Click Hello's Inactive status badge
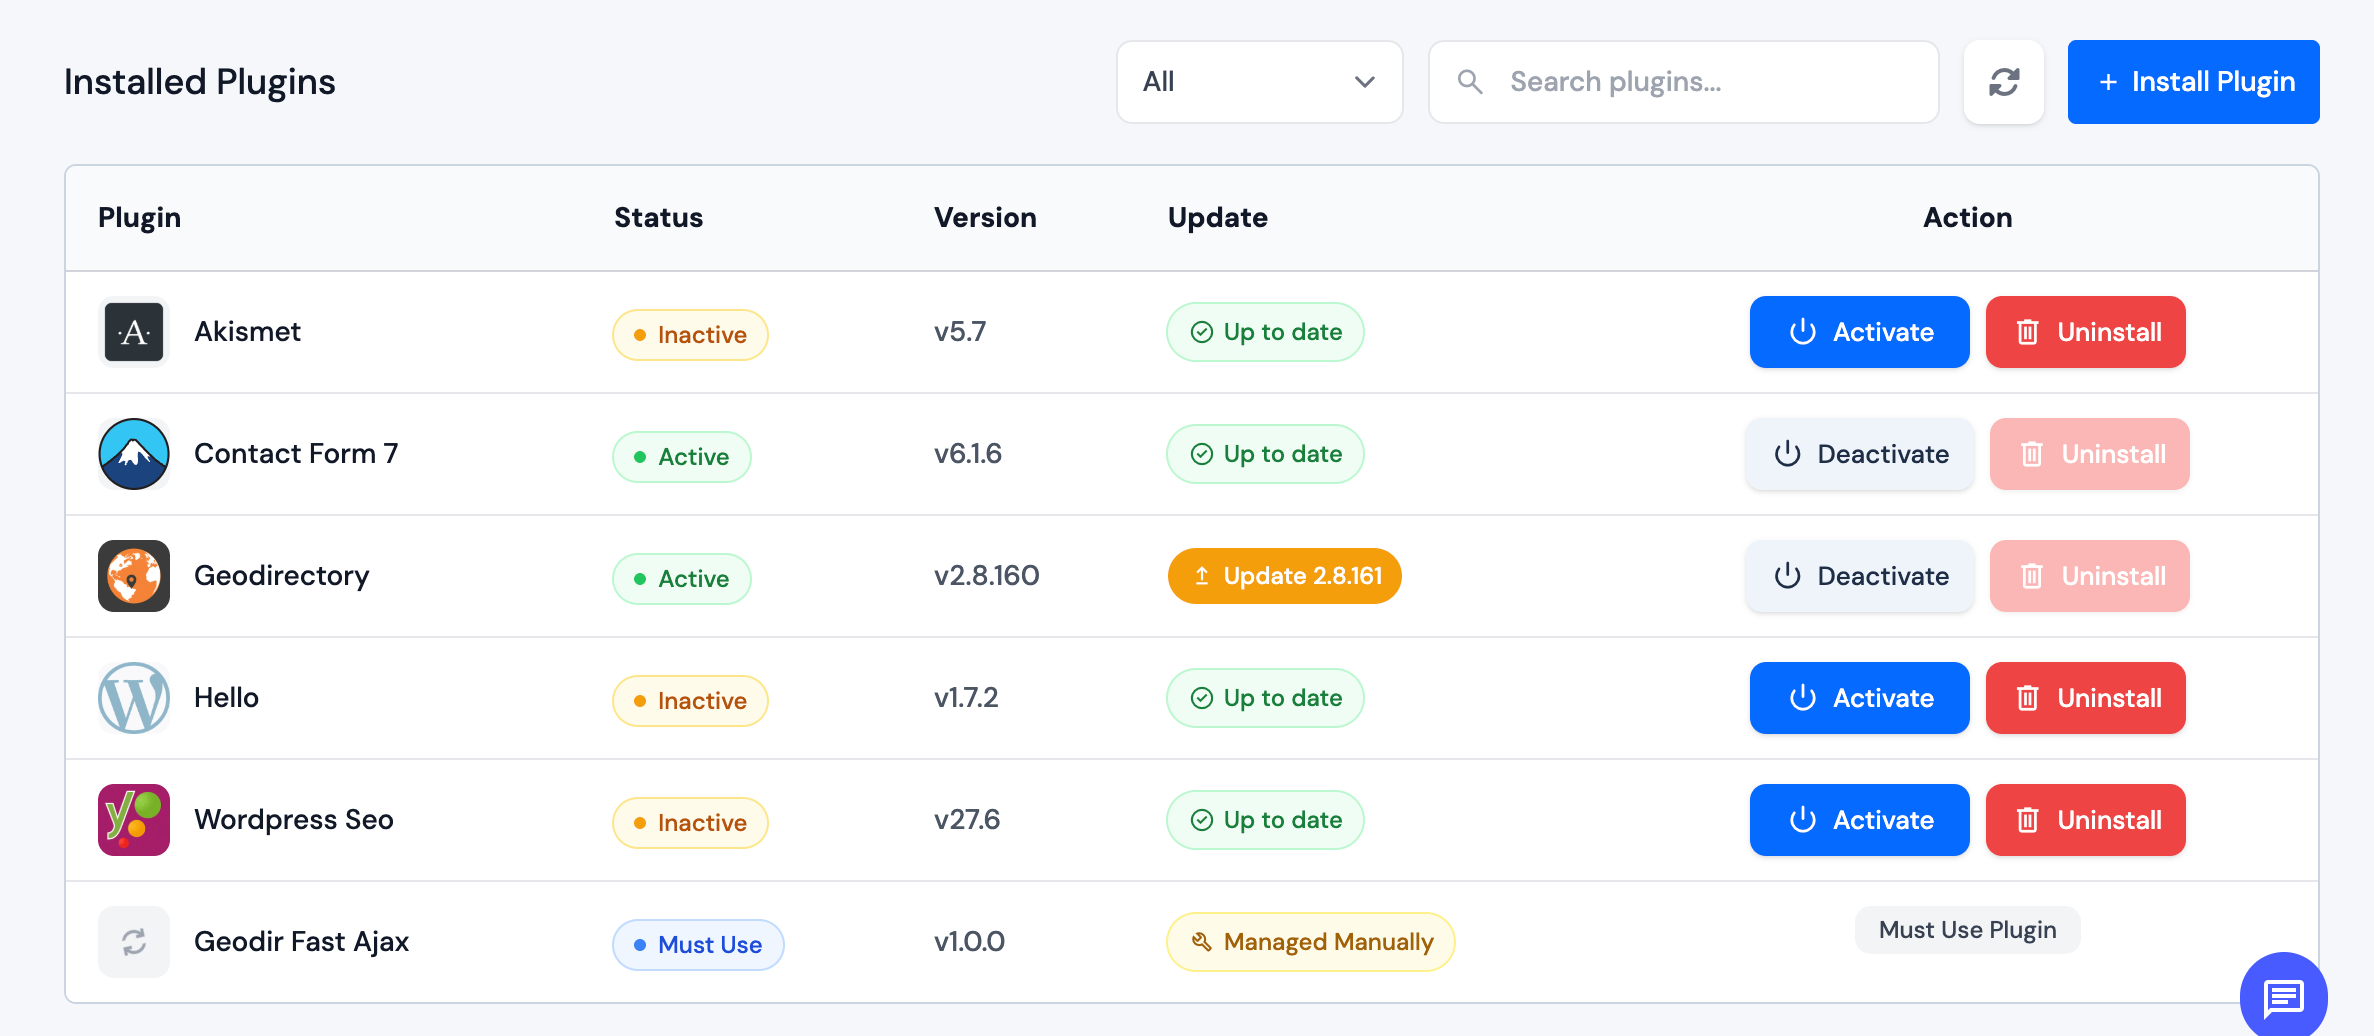The width and height of the screenshot is (2374, 1036). [690, 701]
